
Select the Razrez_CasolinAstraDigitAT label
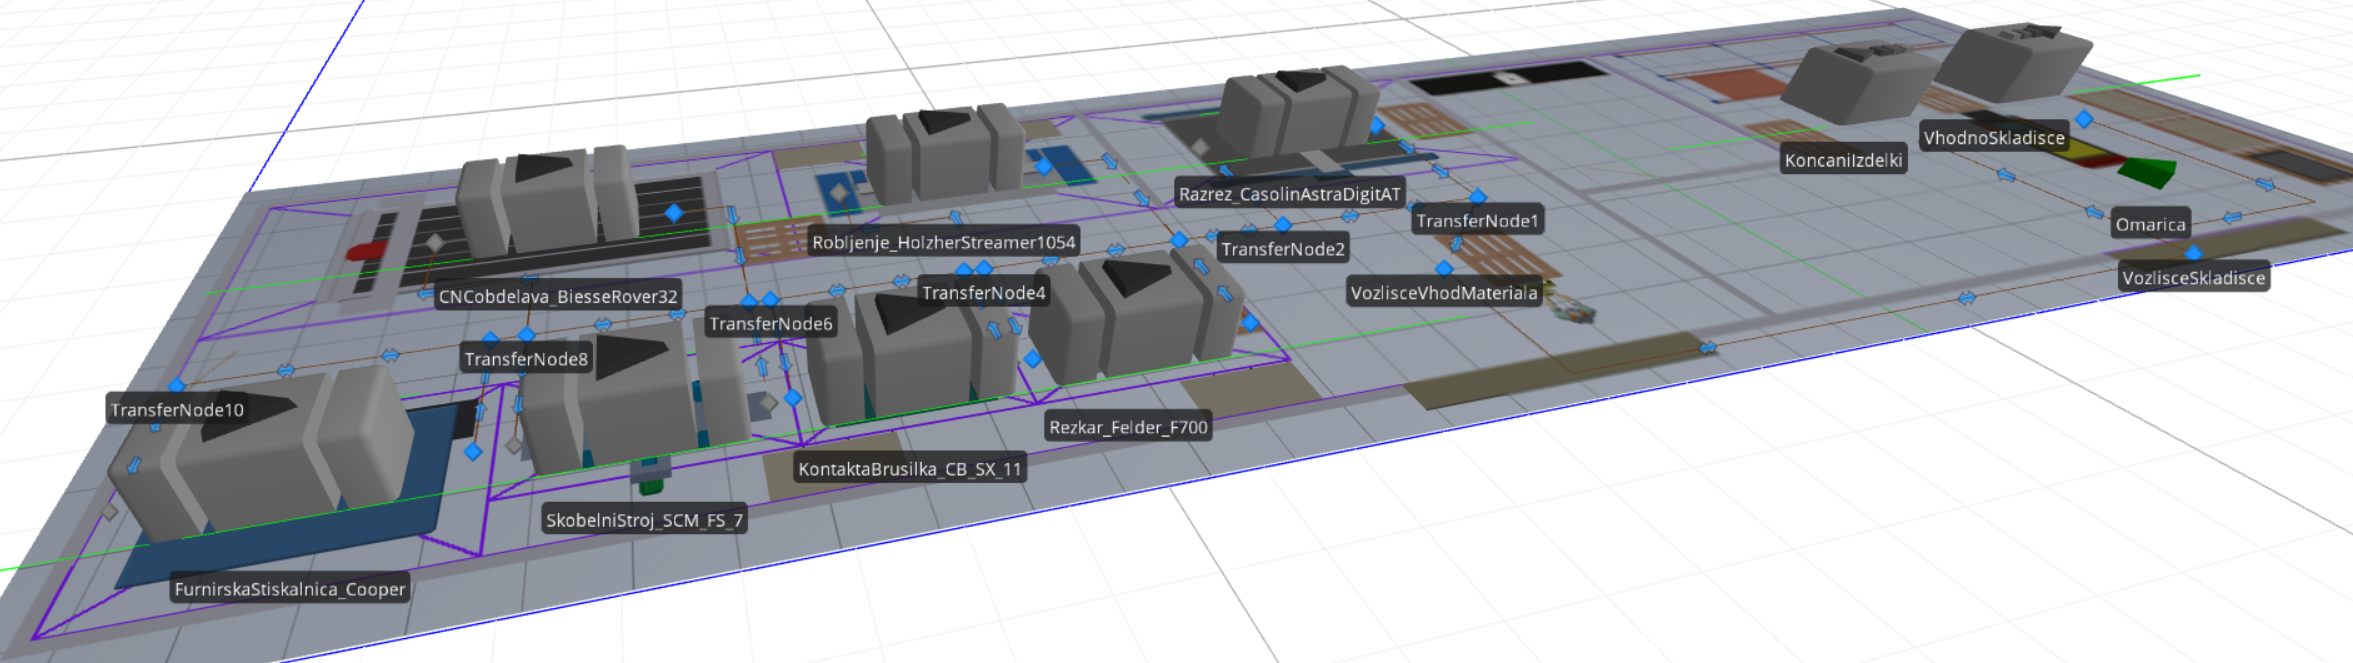pos(1289,194)
